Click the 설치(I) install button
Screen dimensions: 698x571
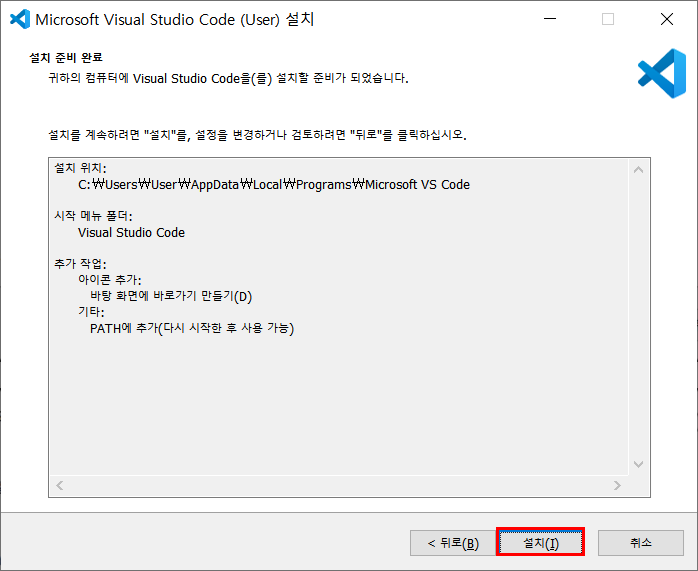[x=540, y=543]
